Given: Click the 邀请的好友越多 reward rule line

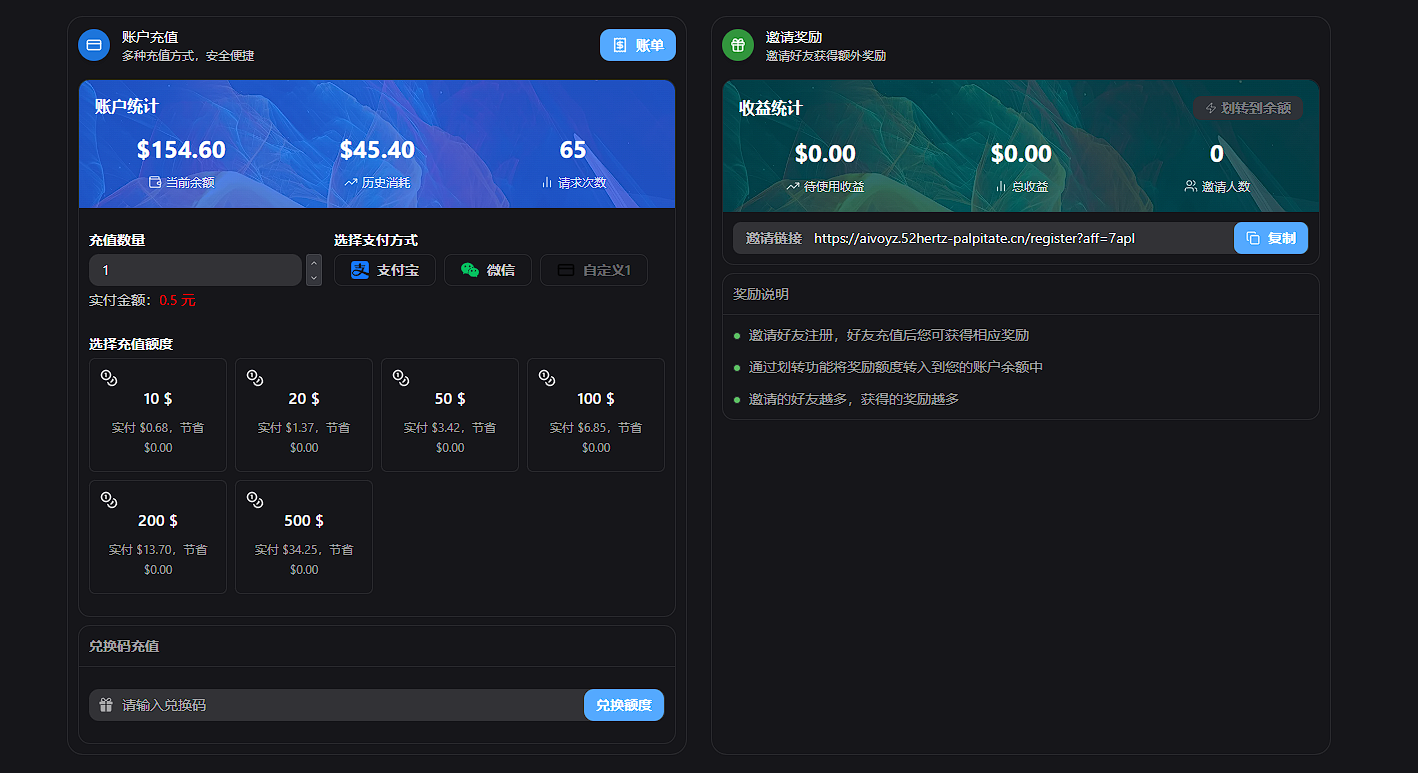Looking at the screenshot, I should point(854,399).
